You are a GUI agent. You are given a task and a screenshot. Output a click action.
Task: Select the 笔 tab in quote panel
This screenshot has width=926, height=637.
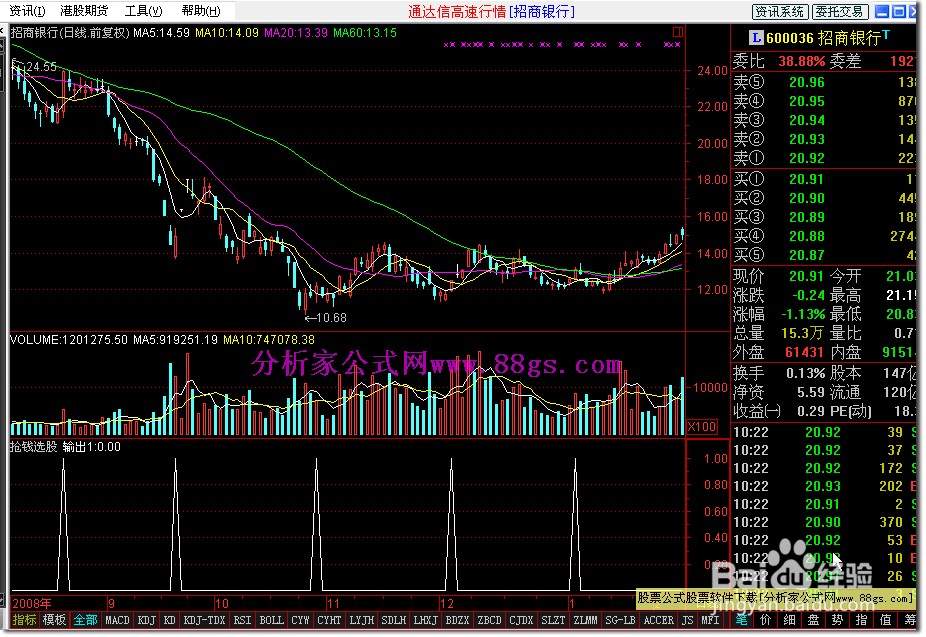(742, 620)
